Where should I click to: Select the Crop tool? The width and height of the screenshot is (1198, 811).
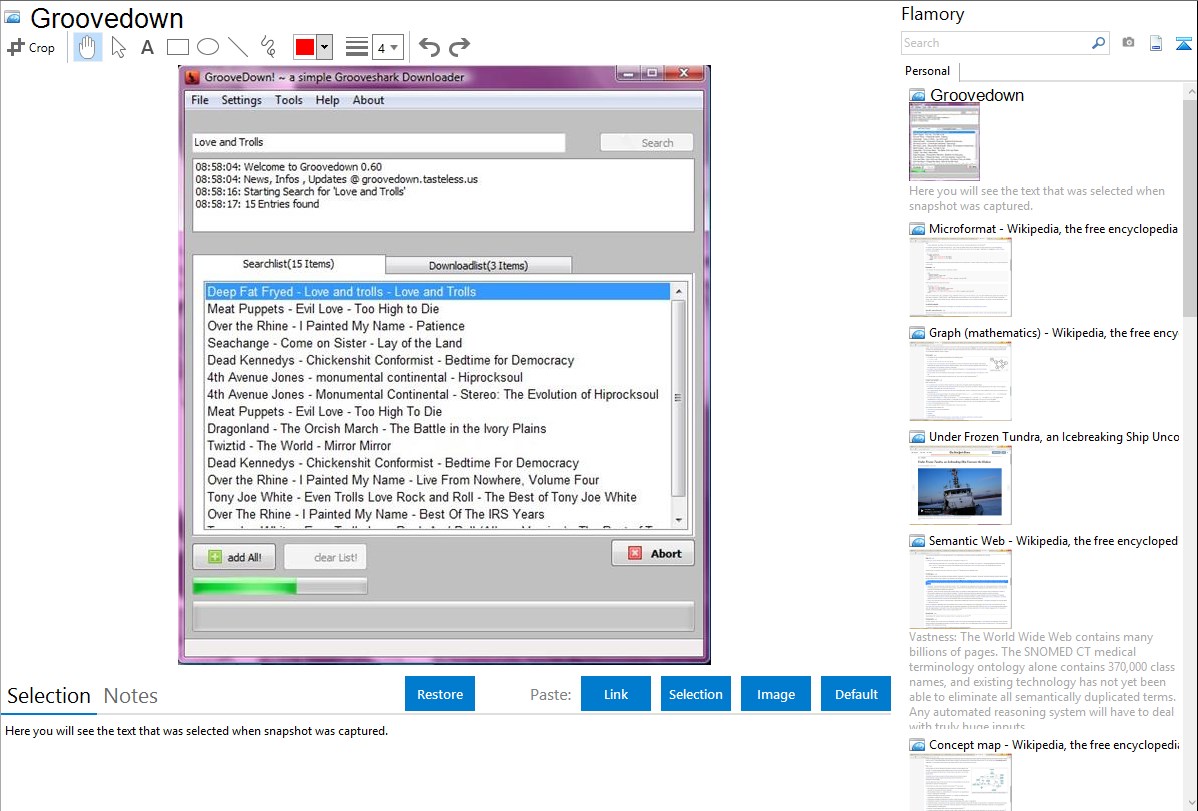31,47
